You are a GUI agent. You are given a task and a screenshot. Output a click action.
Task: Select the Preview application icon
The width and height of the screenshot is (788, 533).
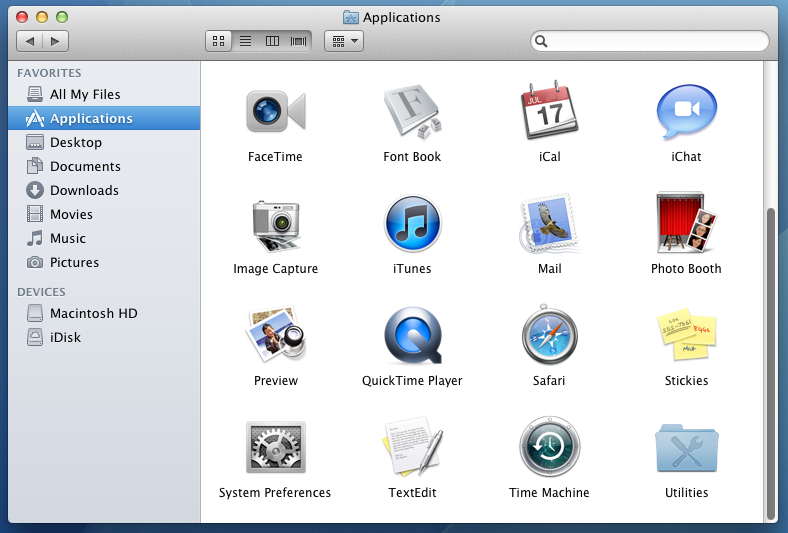coord(275,334)
